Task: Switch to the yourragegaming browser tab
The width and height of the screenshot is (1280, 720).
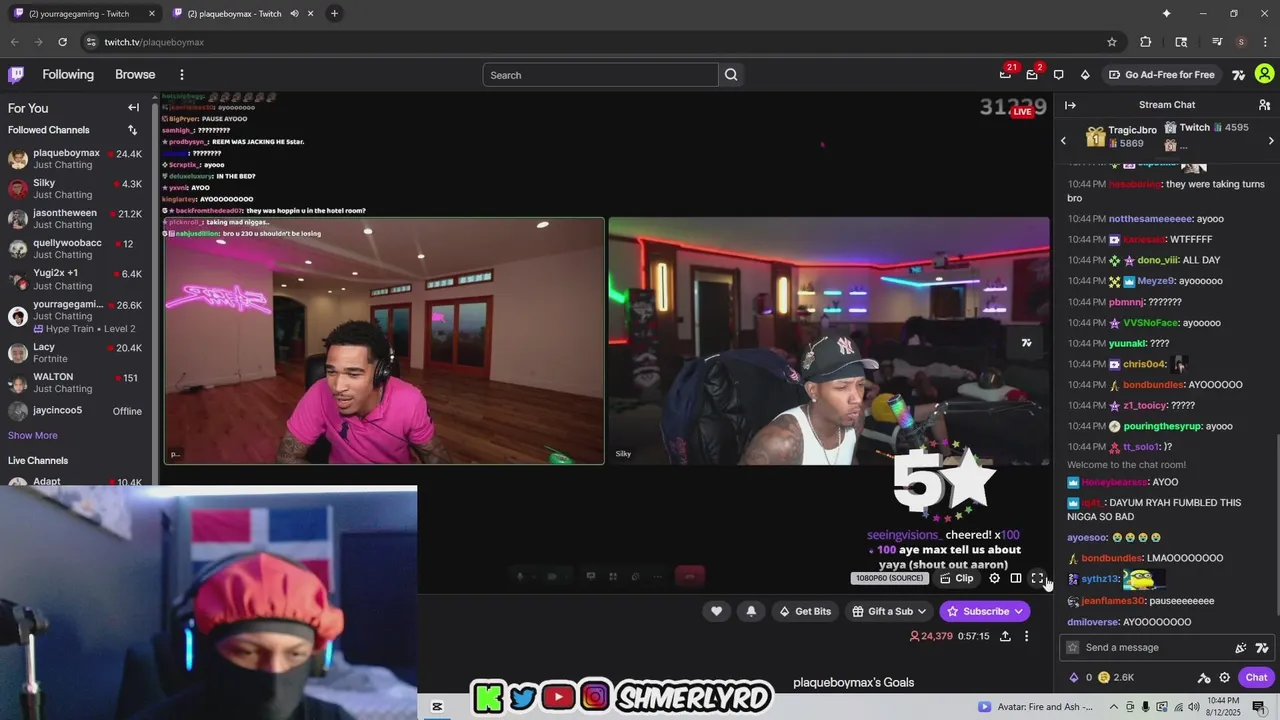Action: [x=85, y=14]
